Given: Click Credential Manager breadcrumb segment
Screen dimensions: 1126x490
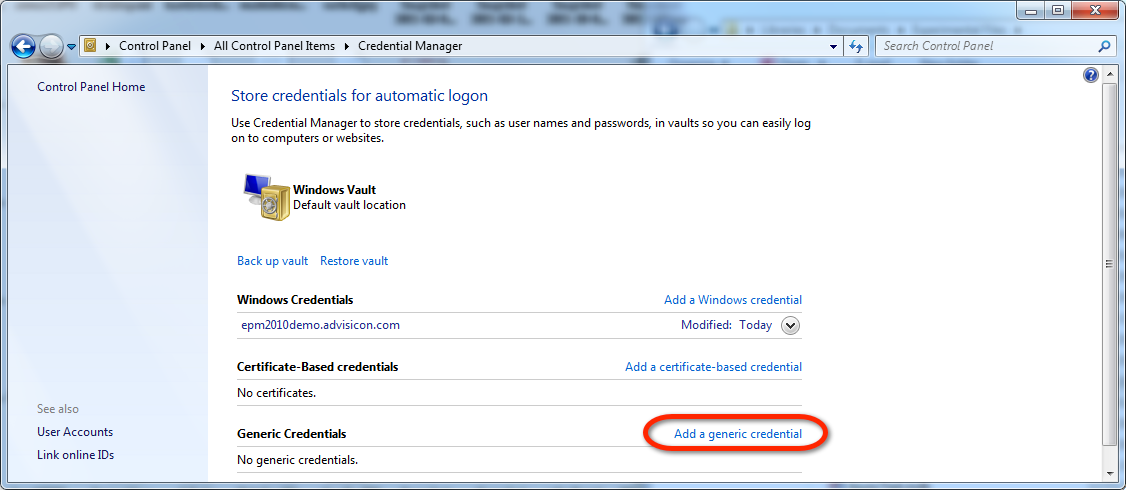Looking at the screenshot, I should tap(410, 46).
